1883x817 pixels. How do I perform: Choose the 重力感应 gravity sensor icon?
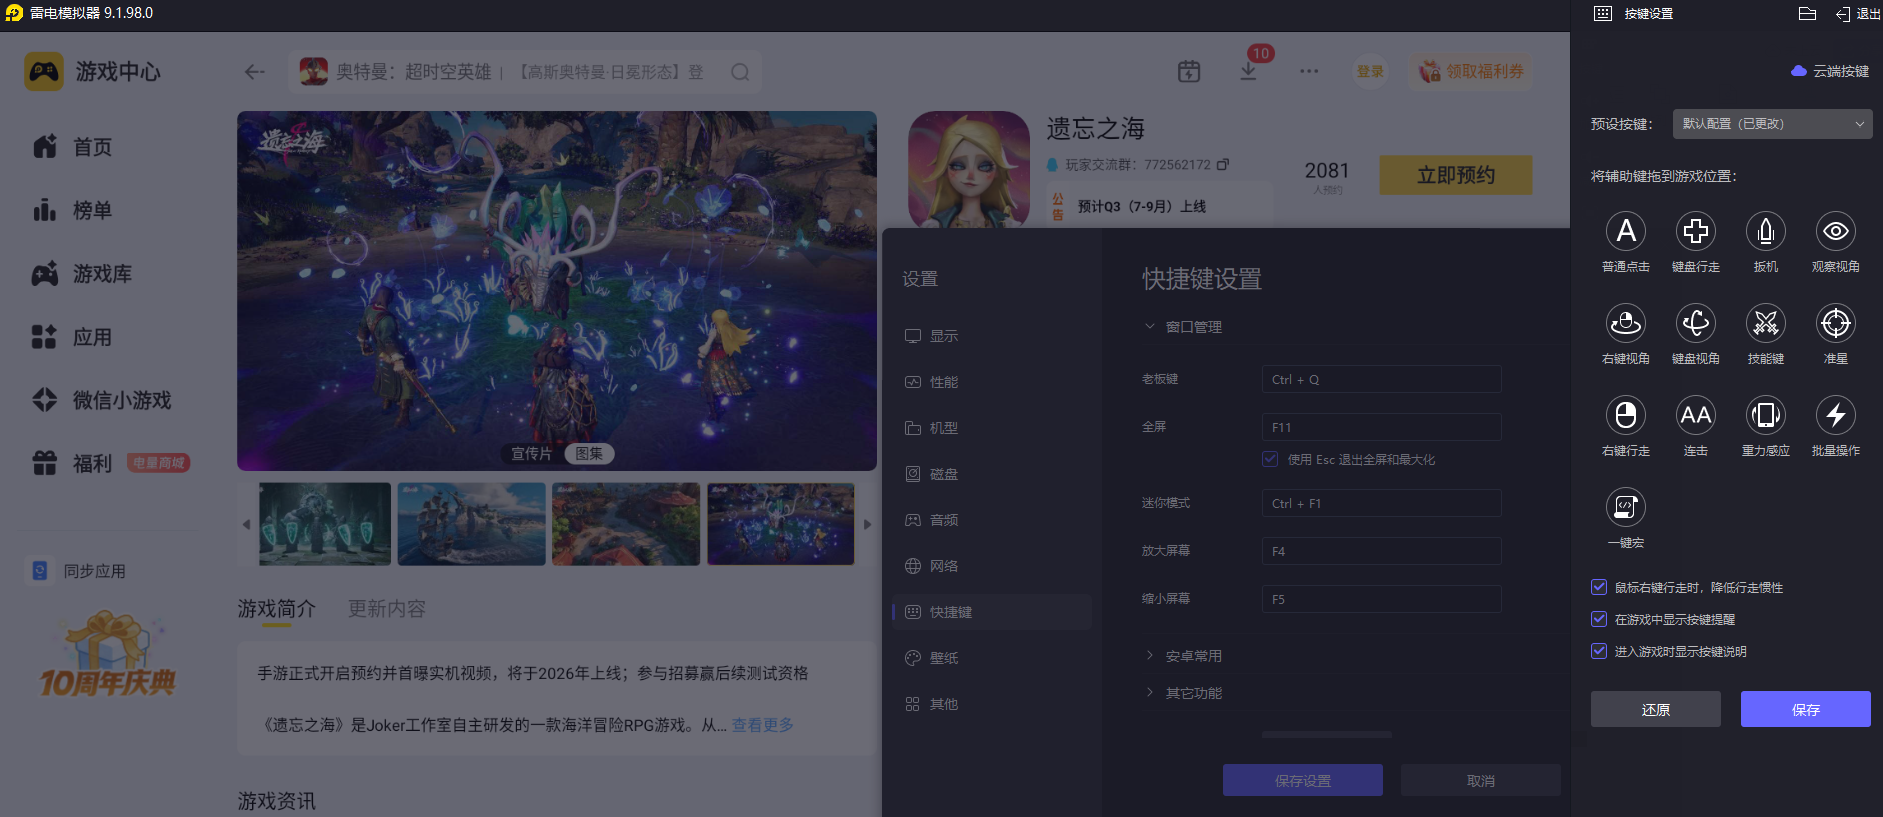point(1766,415)
